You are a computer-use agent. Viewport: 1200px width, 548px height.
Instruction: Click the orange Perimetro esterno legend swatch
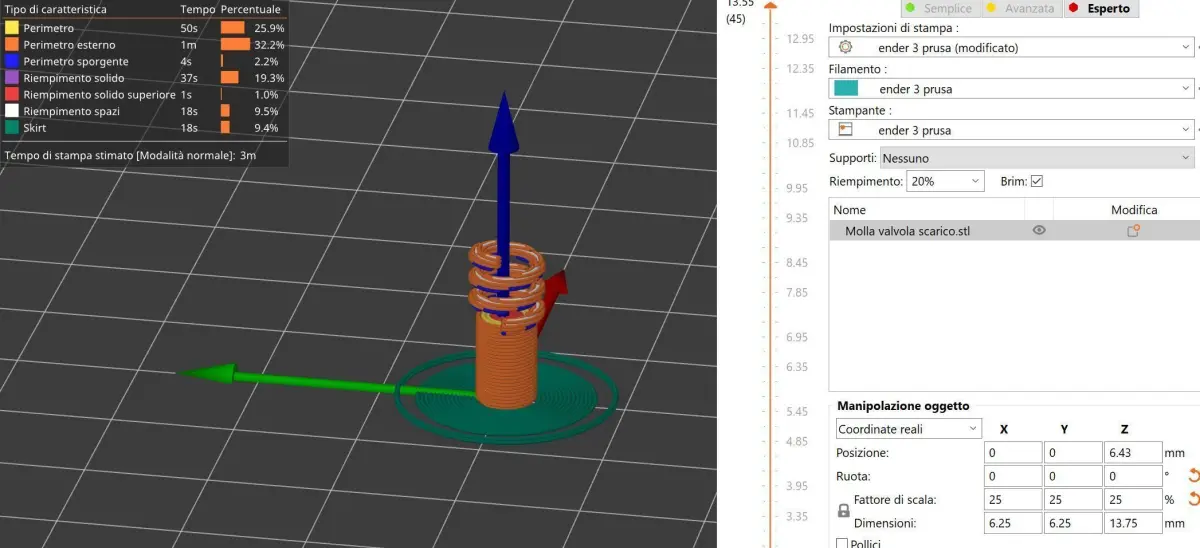[11, 45]
